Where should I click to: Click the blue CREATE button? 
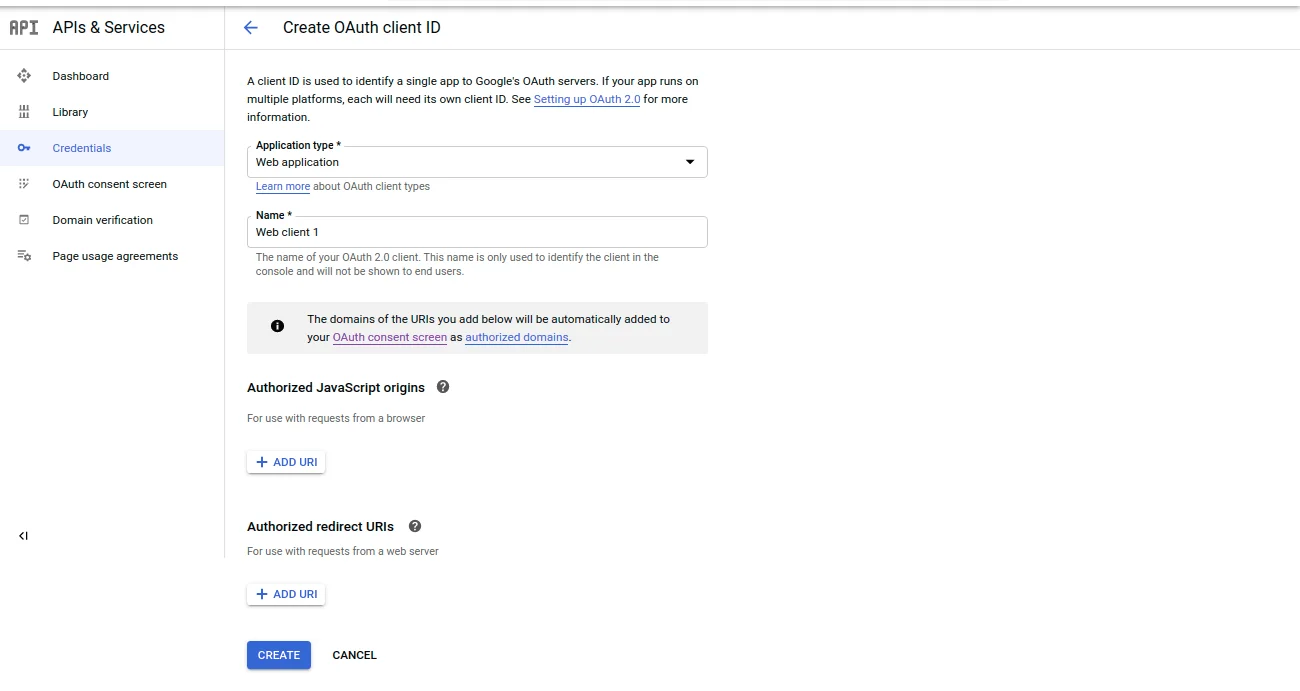click(x=279, y=655)
